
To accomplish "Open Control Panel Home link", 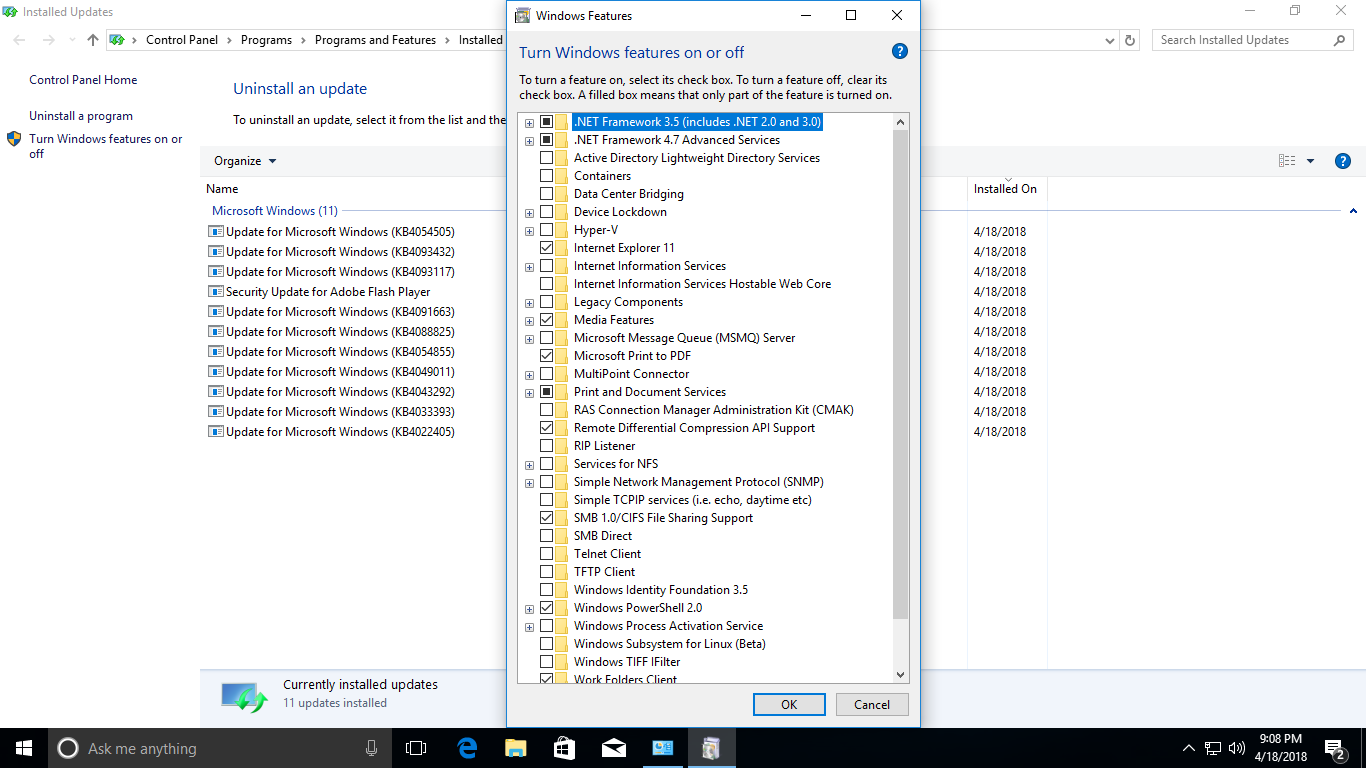I will 83,80.
